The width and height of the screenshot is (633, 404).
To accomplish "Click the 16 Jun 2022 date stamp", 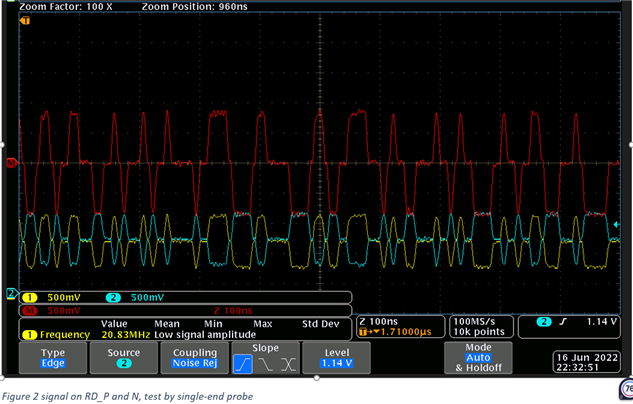I will (587, 358).
